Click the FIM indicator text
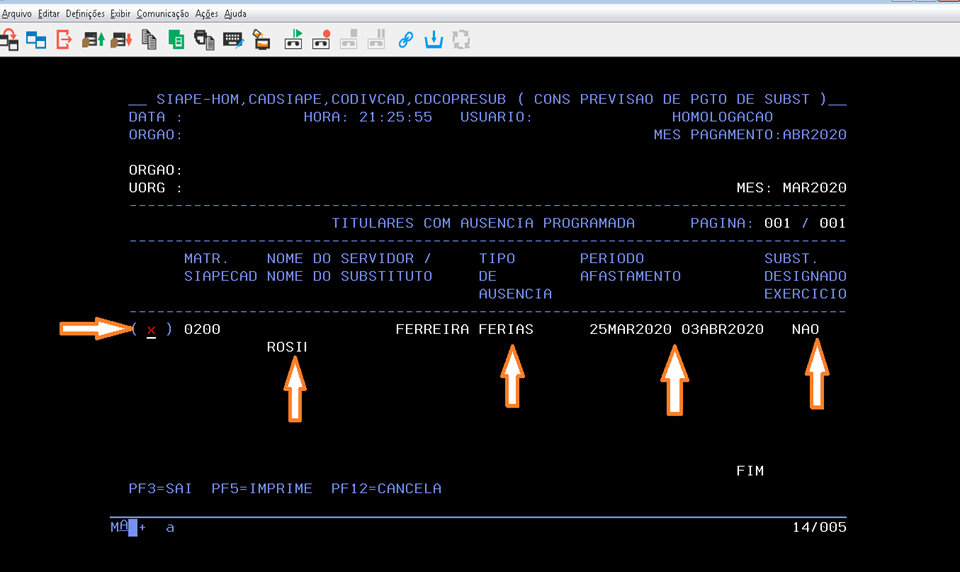 click(750, 471)
